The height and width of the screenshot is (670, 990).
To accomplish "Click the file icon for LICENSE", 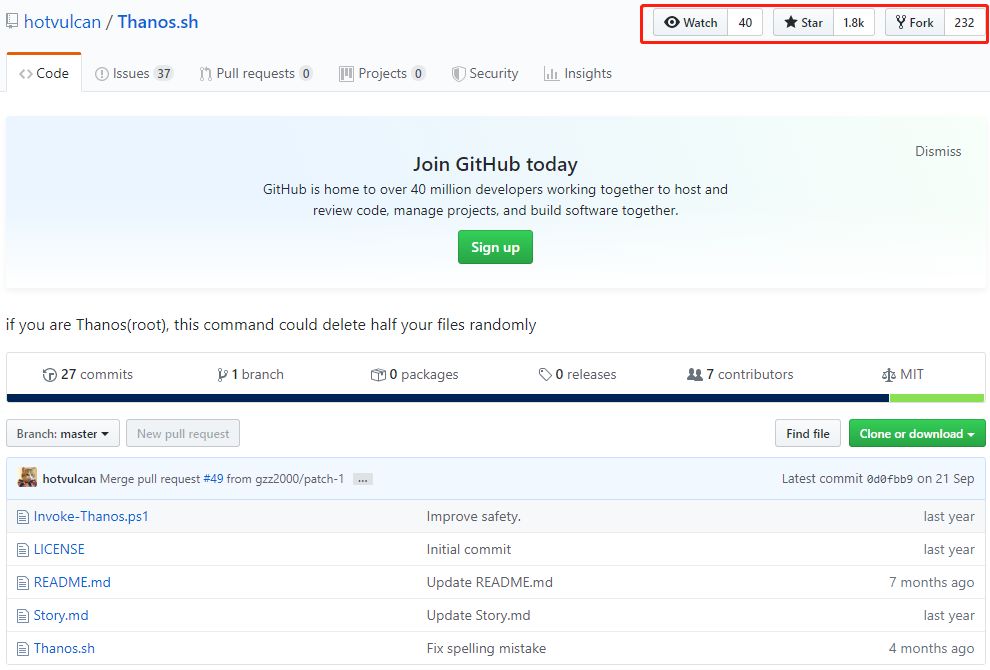I will point(23,550).
